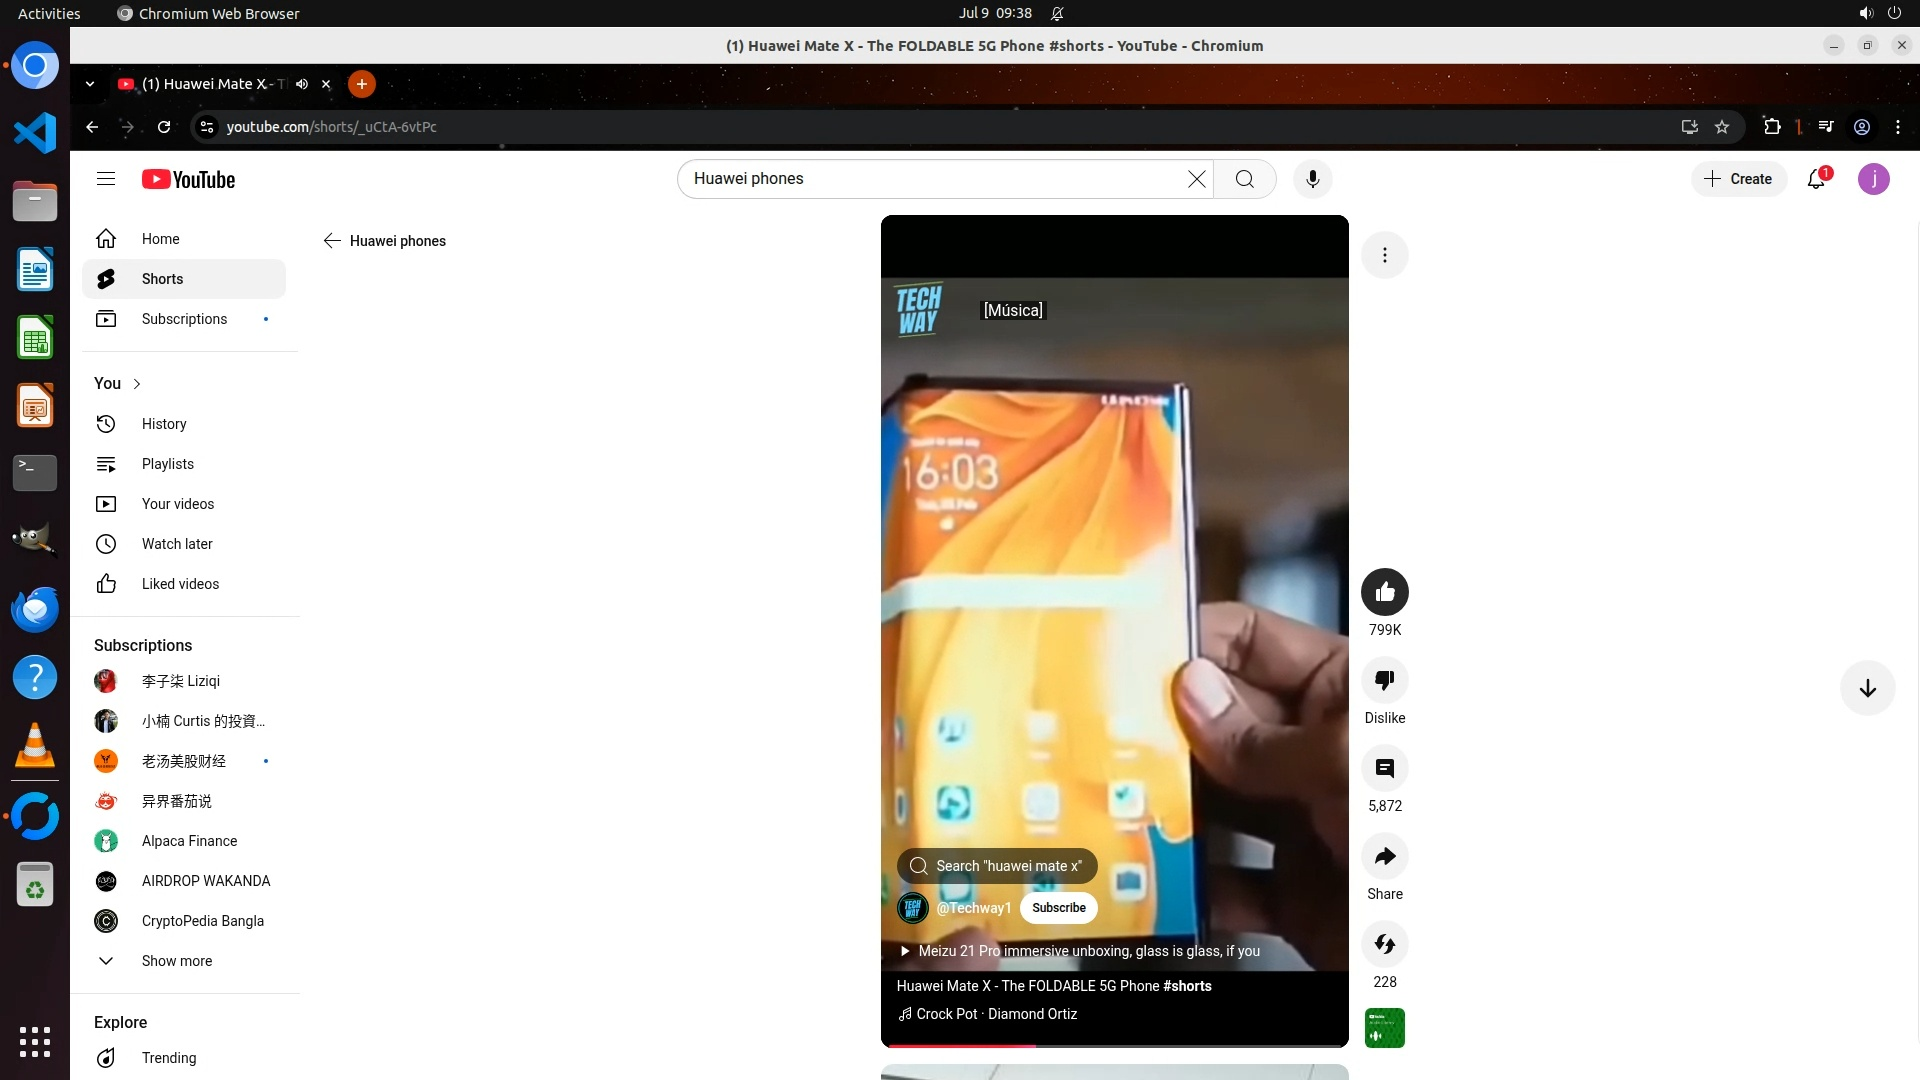This screenshot has height=1080, width=1920.
Task: Open comments with 5,872 count
Action: tap(1385, 768)
